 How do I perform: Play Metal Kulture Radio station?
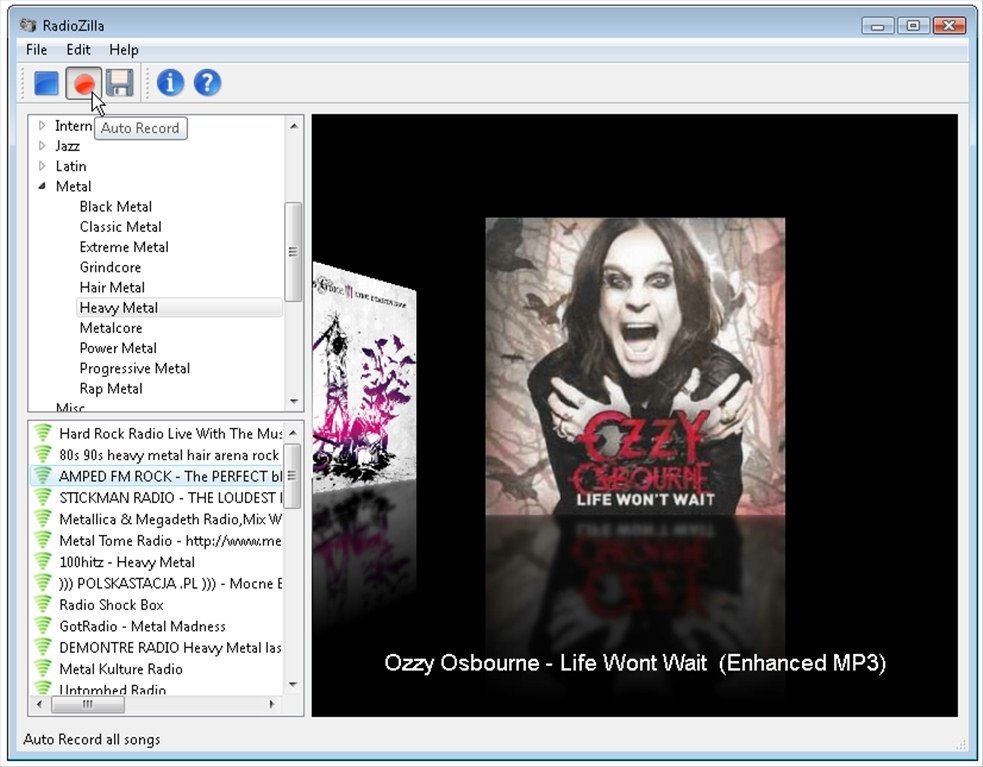click(x=120, y=669)
